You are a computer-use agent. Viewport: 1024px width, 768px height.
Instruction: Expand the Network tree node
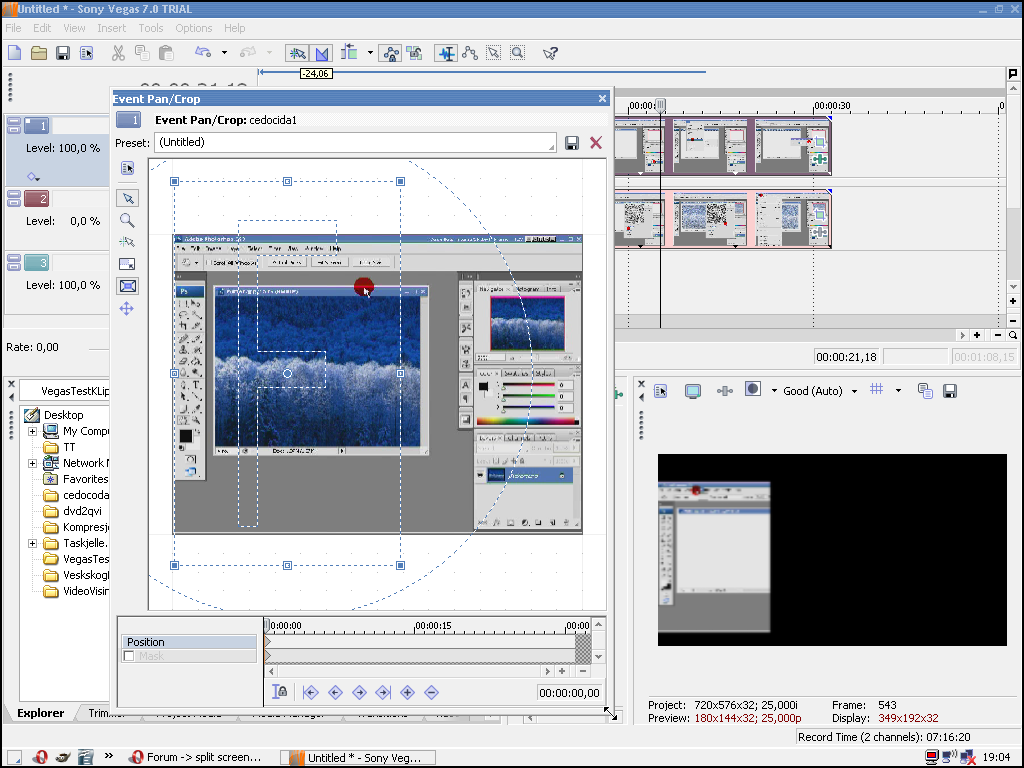click(x=32, y=464)
